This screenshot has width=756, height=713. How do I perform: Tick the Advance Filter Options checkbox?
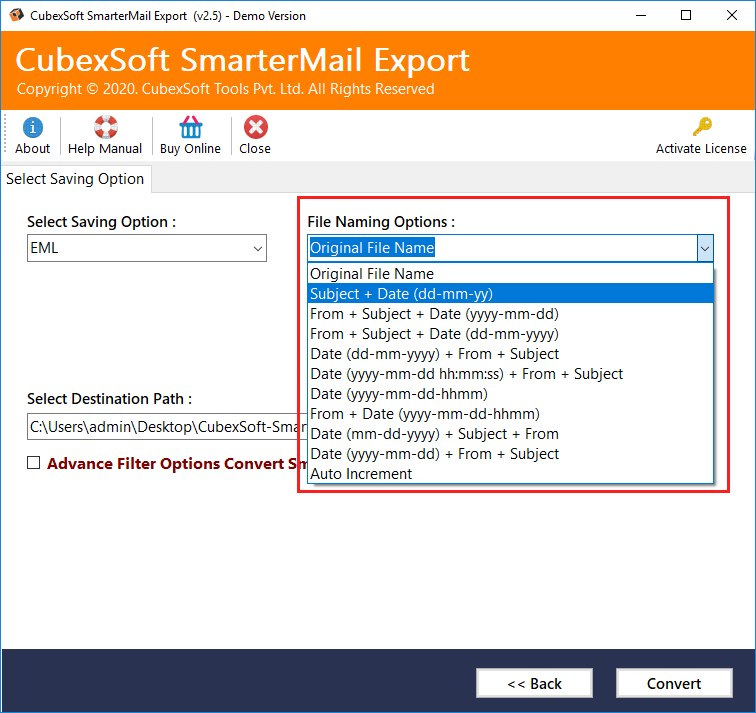[x=33, y=463]
